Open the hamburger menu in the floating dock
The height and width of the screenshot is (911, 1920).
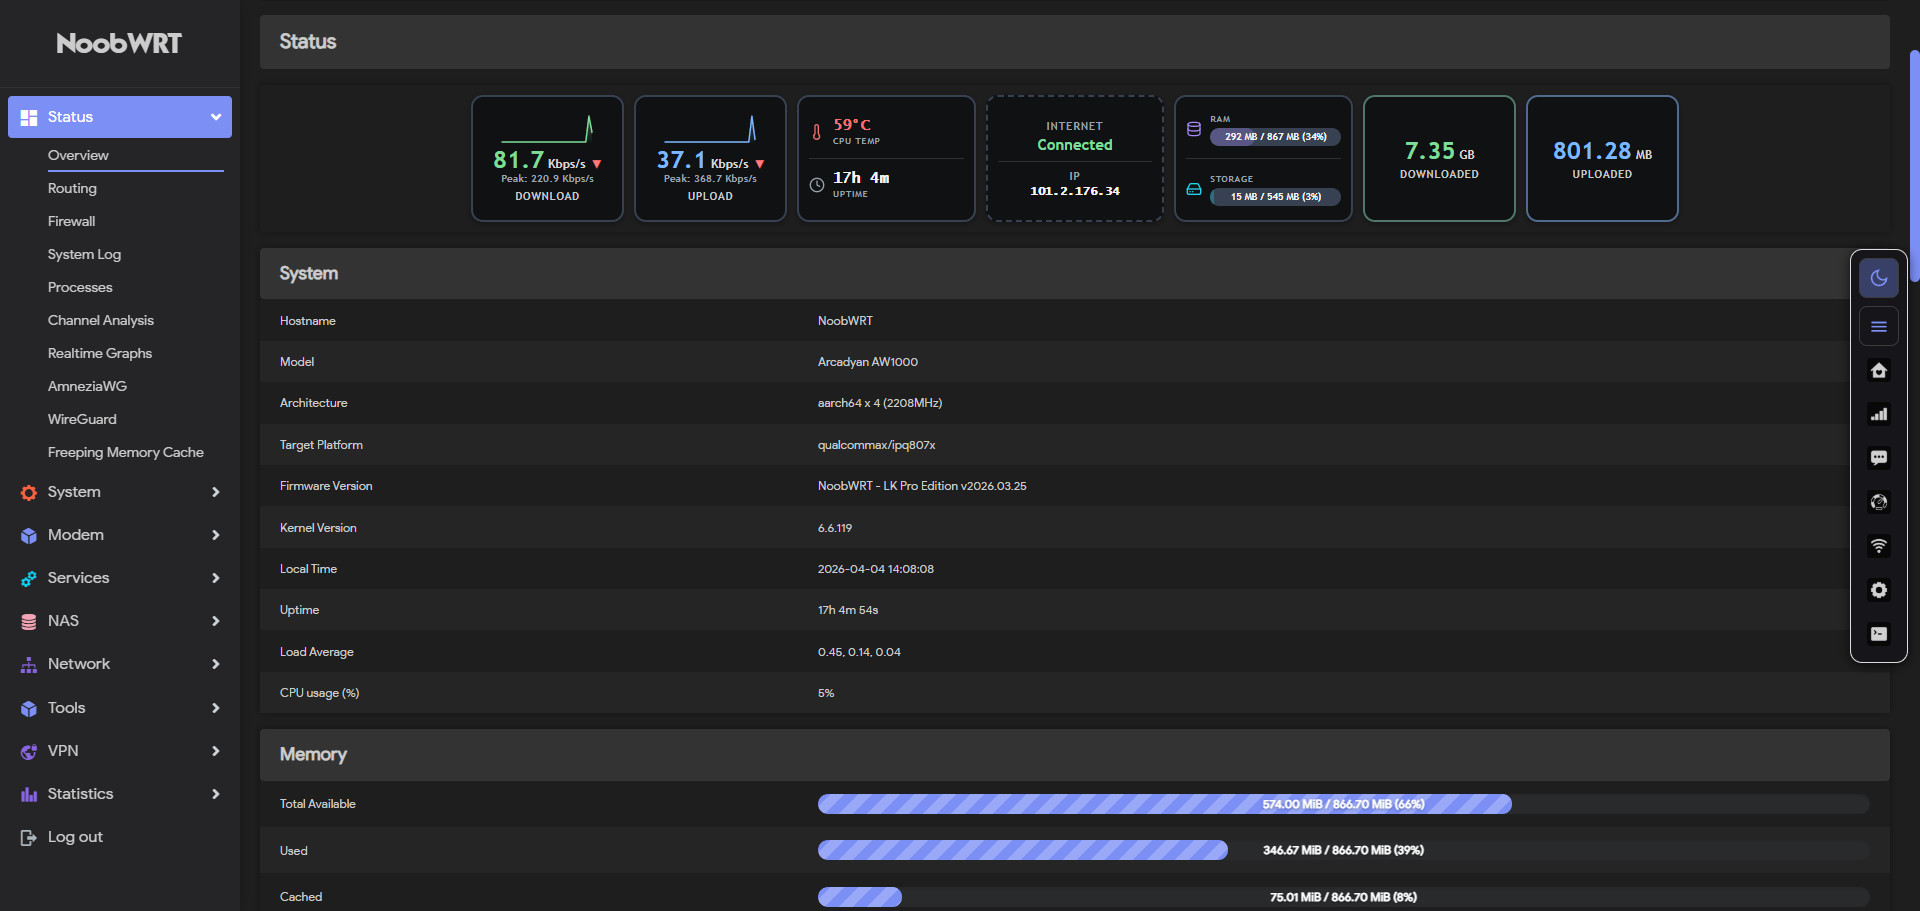point(1878,326)
